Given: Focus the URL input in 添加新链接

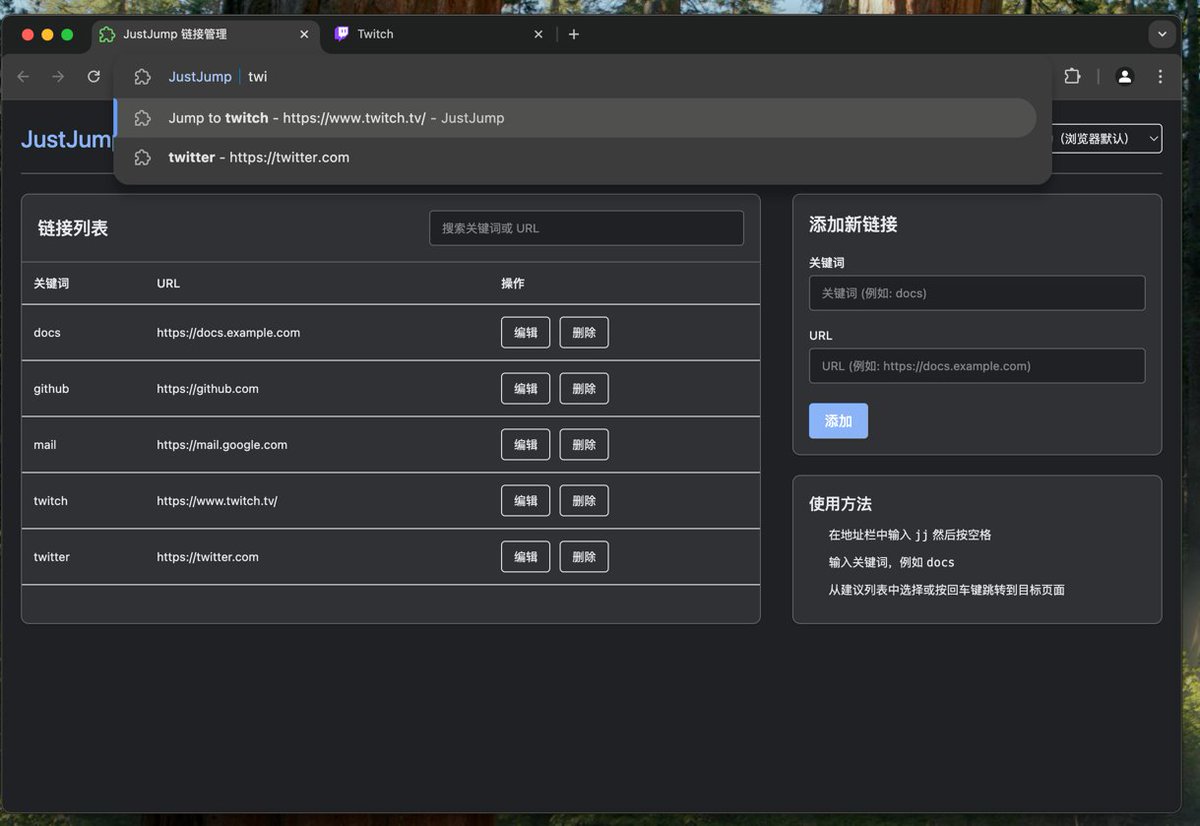Looking at the screenshot, I should click(x=977, y=366).
